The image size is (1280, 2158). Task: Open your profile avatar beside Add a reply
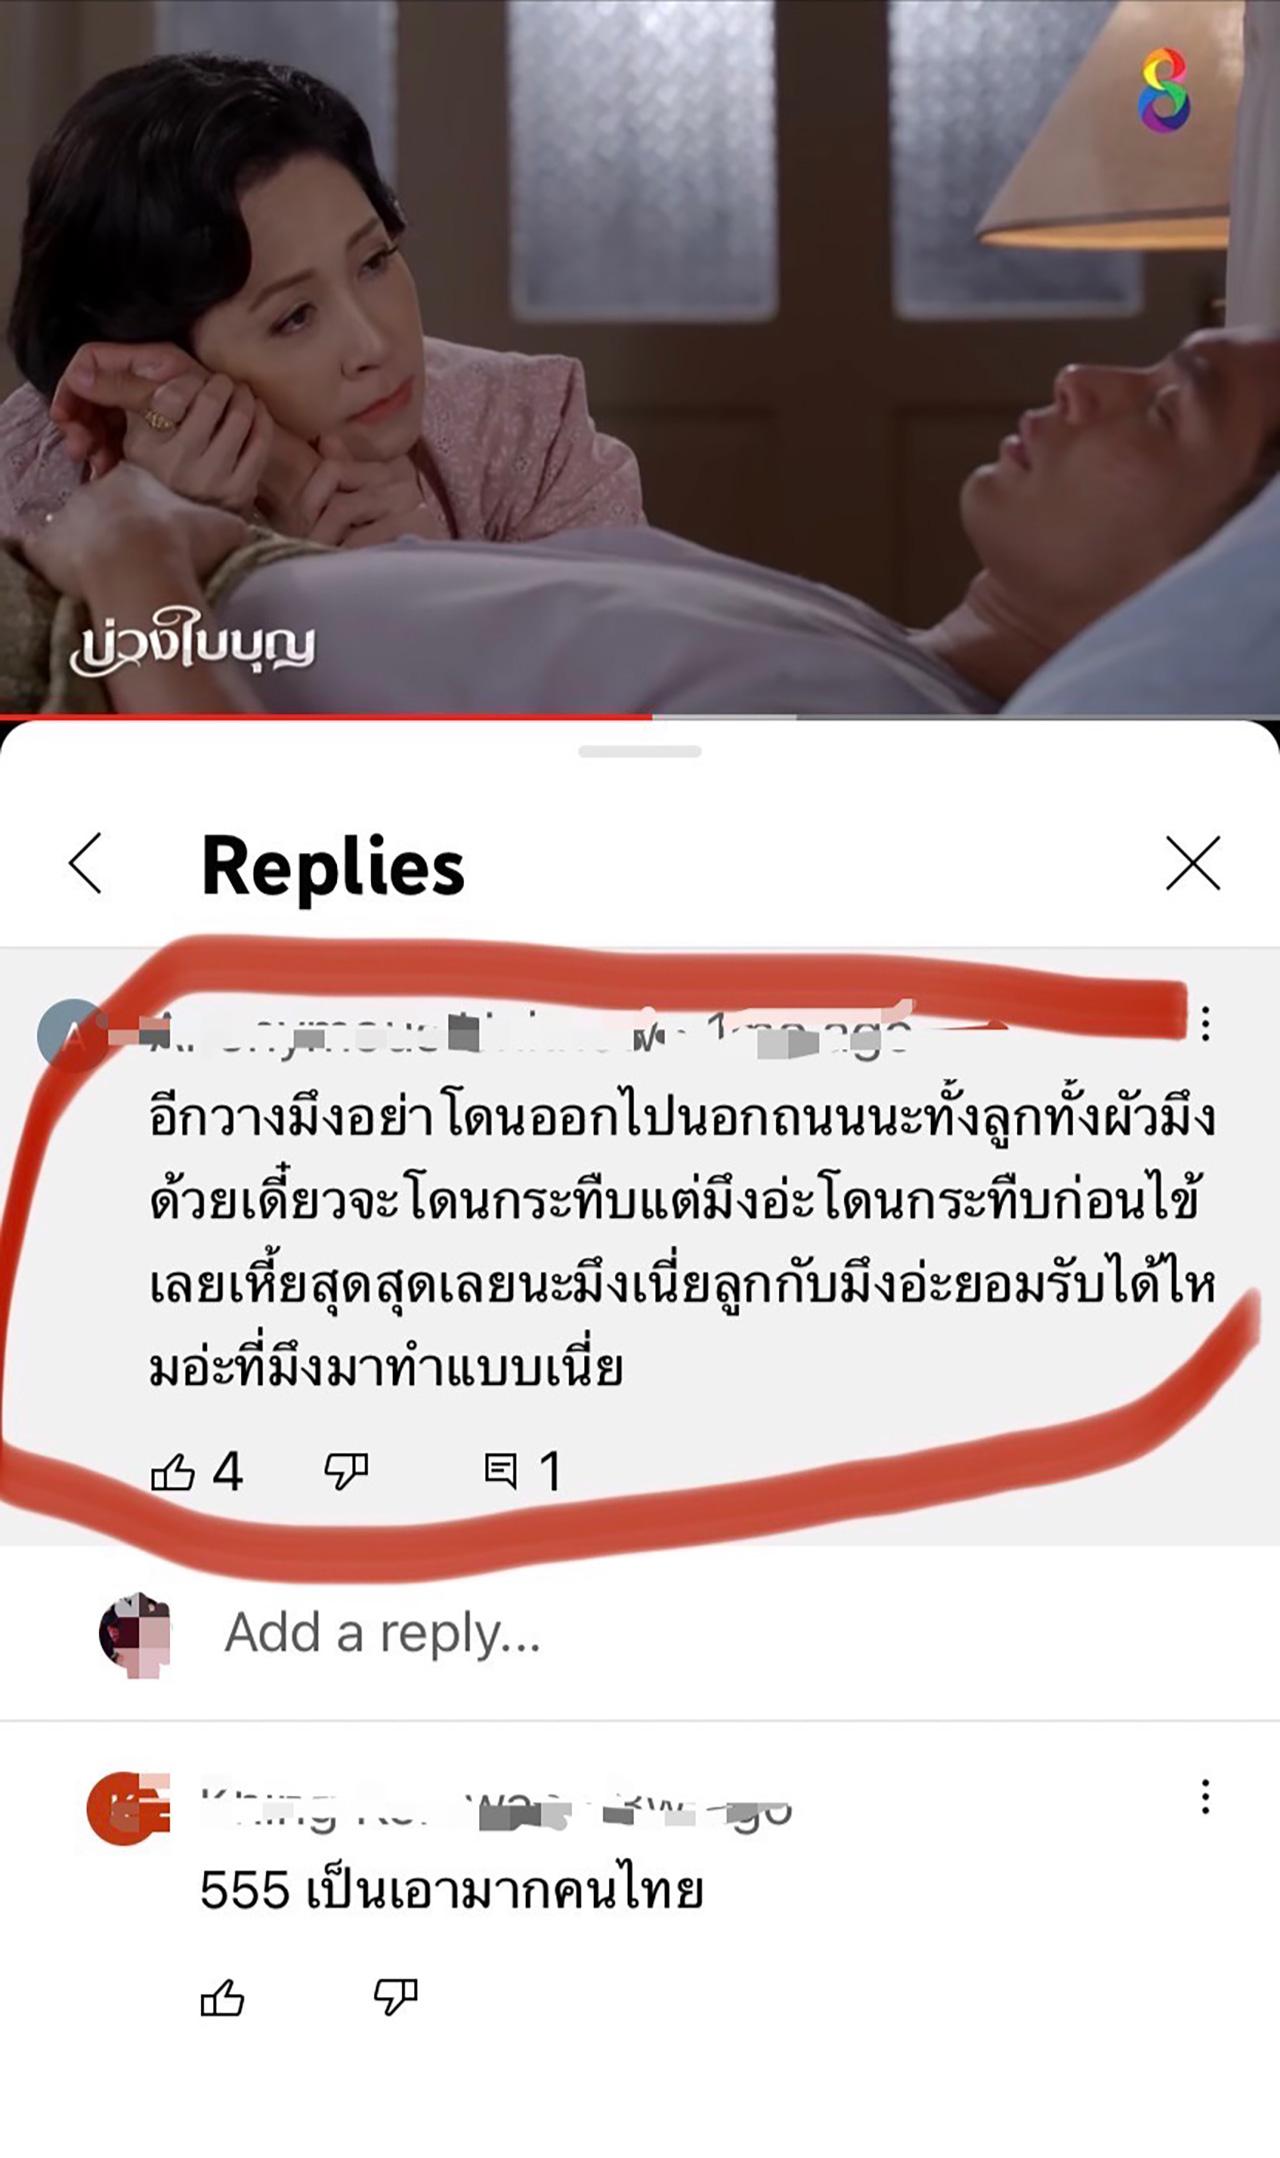pyautogui.click(x=135, y=1634)
